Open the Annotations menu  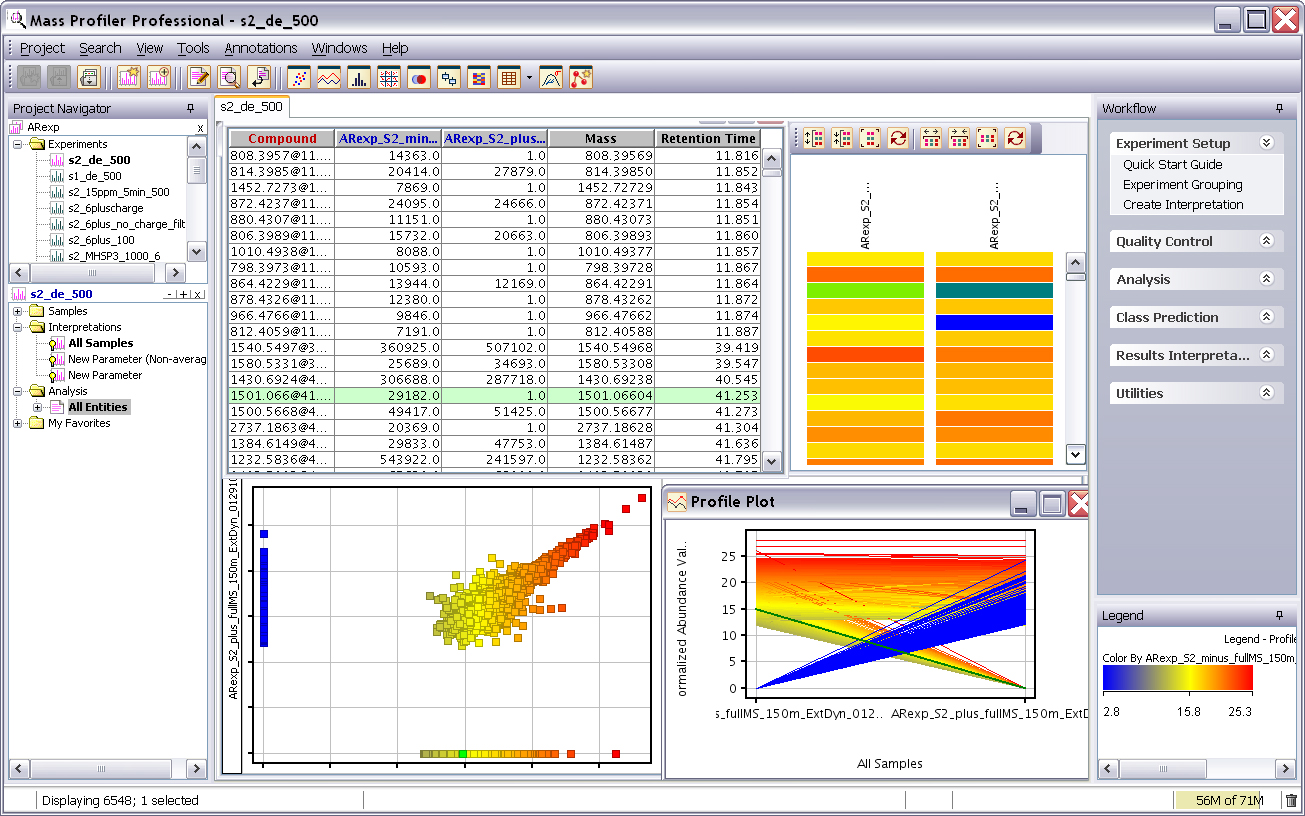260,48
